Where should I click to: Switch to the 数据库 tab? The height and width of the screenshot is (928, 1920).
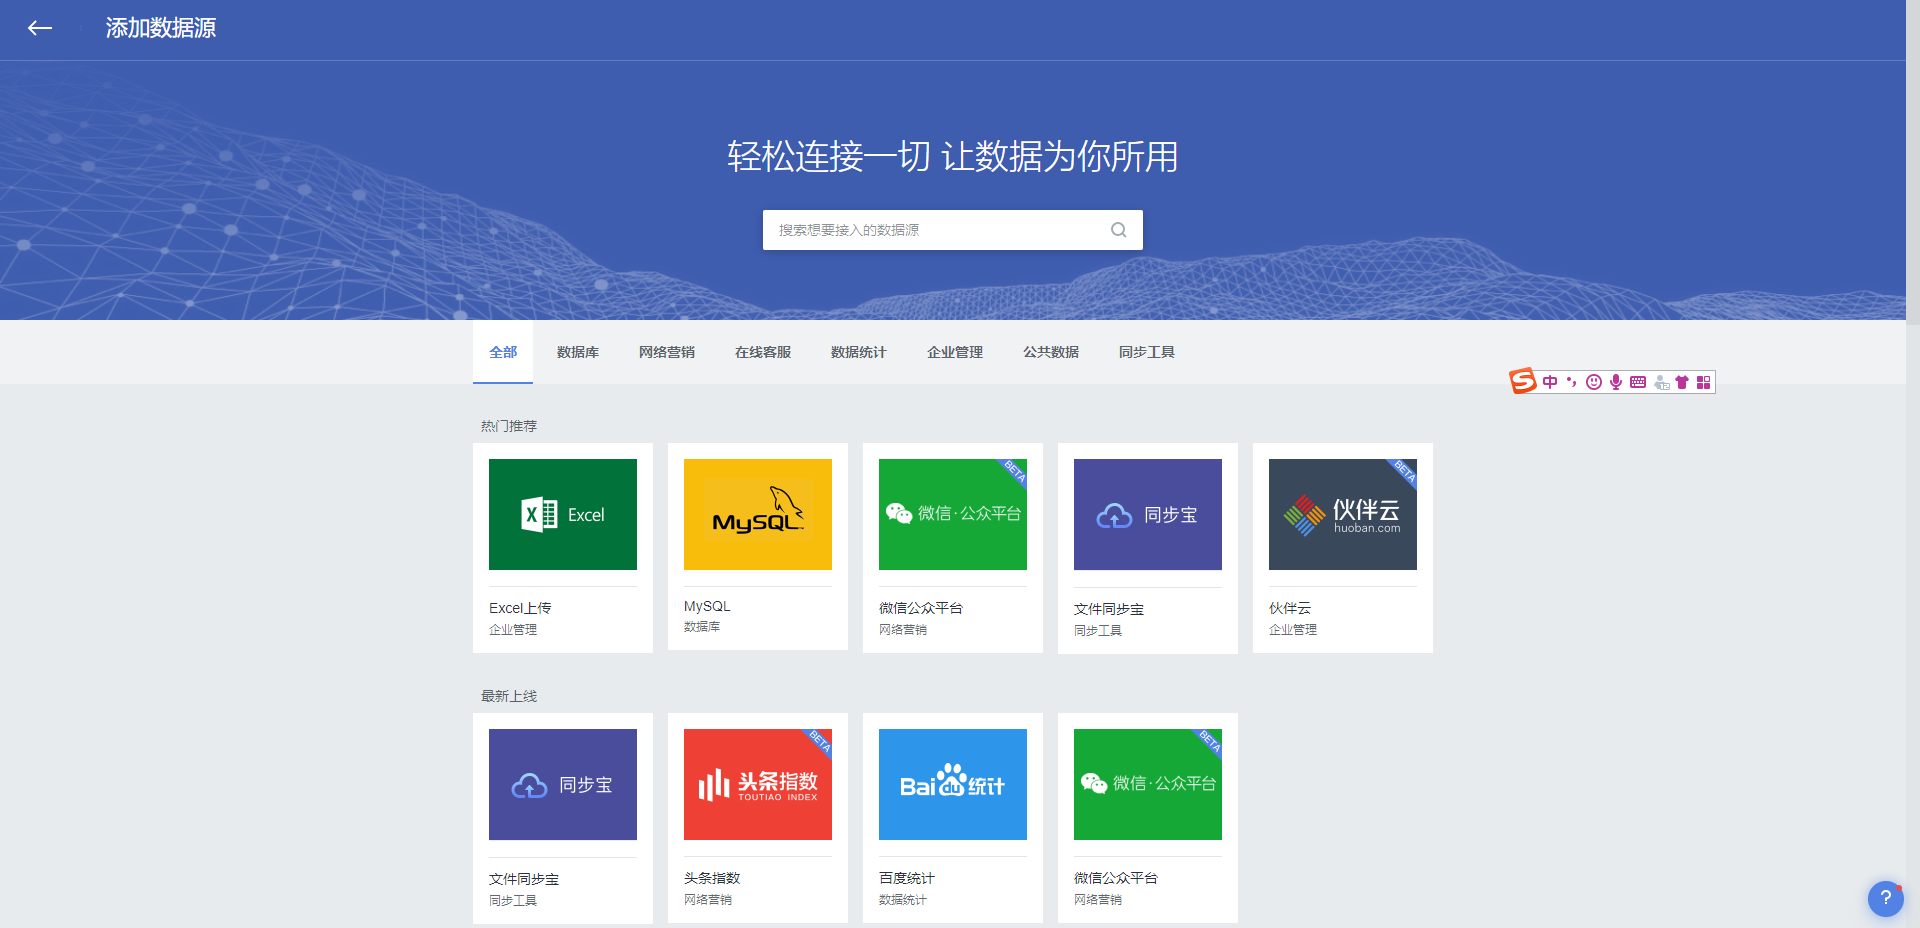click(578, 352)
